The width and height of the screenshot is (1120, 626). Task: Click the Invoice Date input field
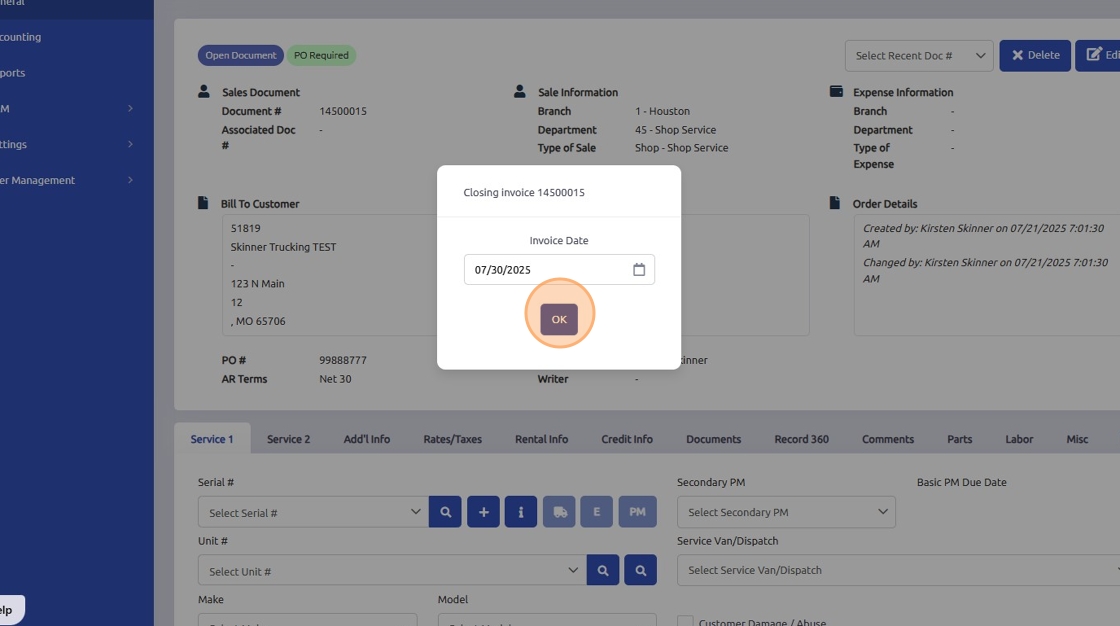pyautogui.click(x=548, y=270)
